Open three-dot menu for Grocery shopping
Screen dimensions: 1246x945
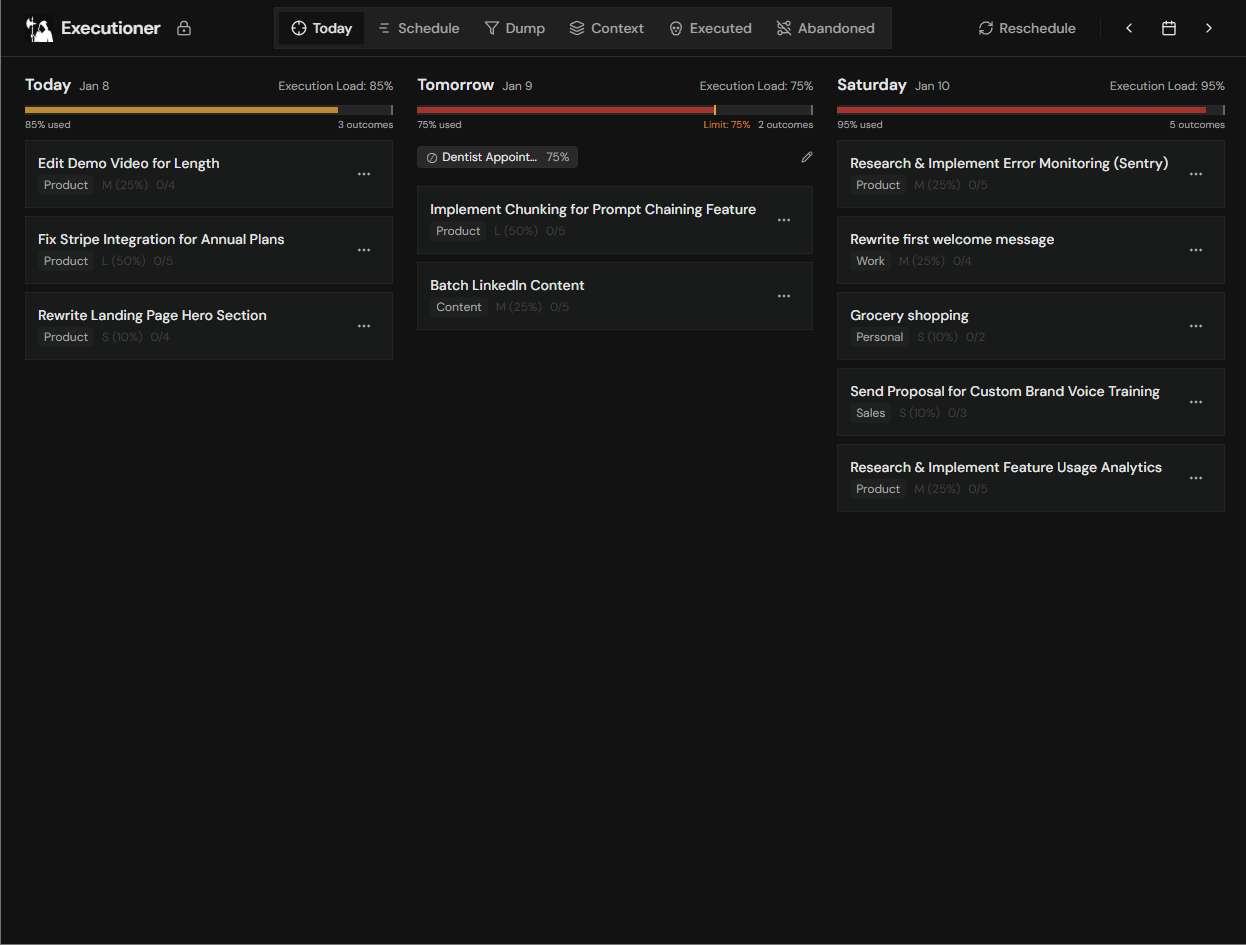1195,326
